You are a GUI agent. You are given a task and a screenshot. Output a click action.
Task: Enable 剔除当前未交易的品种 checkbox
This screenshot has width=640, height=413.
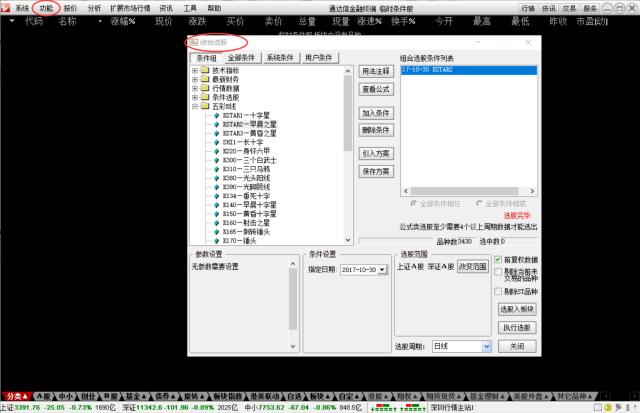[x=498, y=272]
